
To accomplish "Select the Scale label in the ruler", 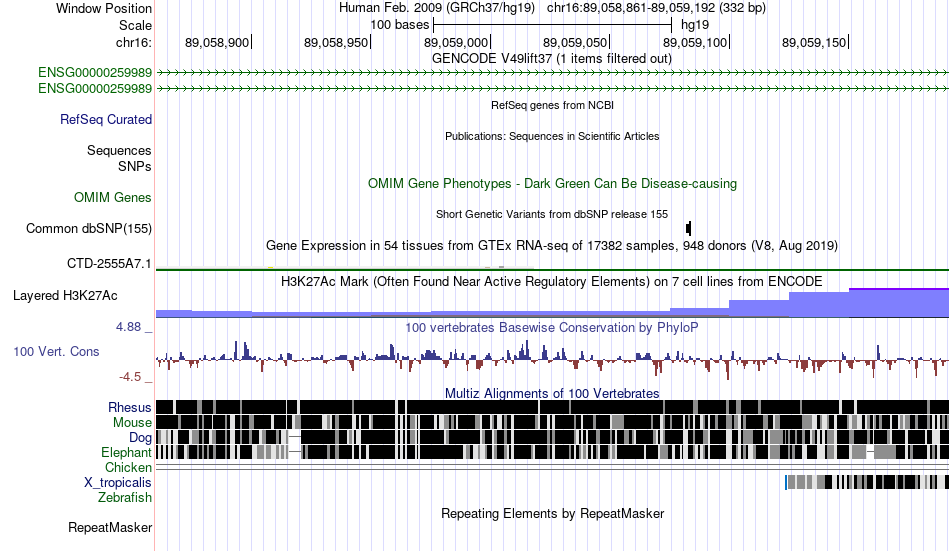I will (x=135, y=25).
